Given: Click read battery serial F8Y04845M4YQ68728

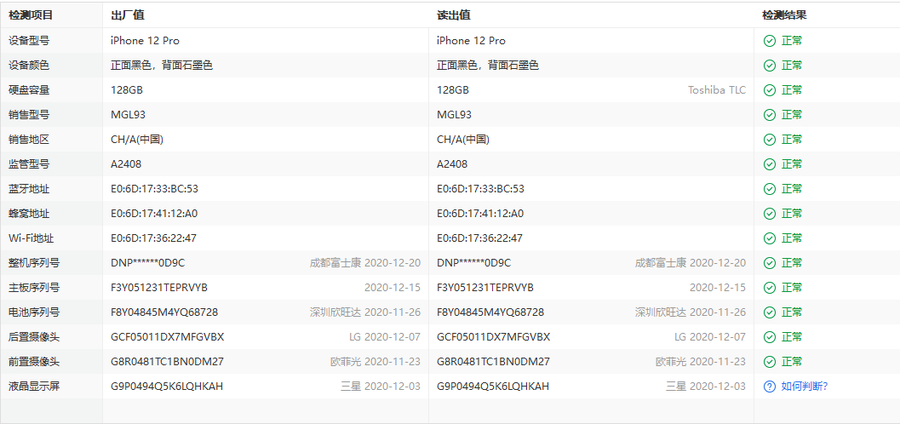Looking at the screenshot, I should coord(491,312).
